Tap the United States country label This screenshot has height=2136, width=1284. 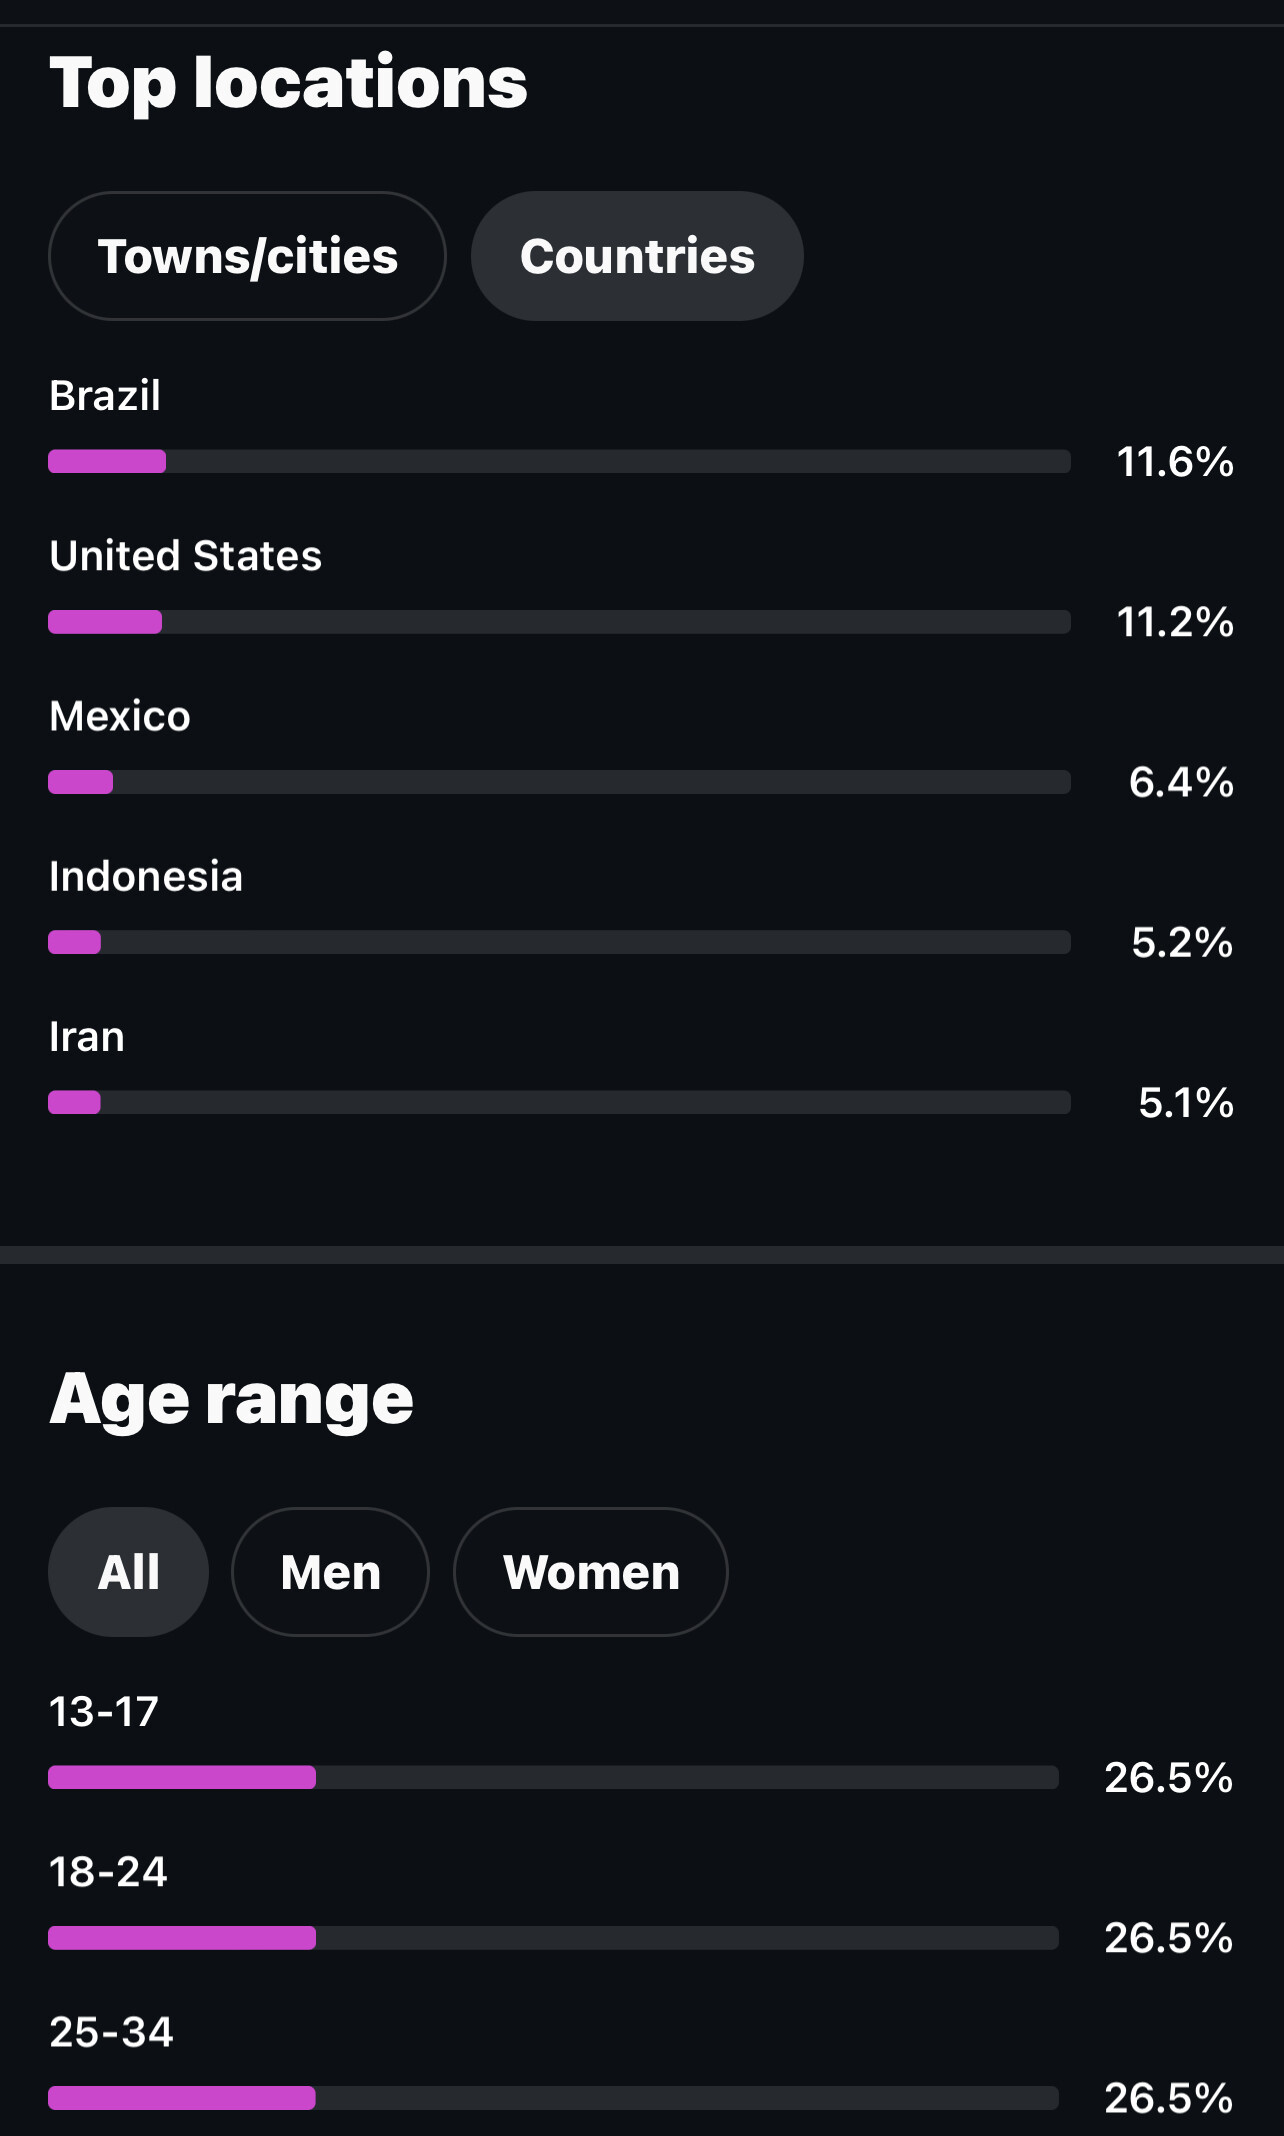coord(186,556)
